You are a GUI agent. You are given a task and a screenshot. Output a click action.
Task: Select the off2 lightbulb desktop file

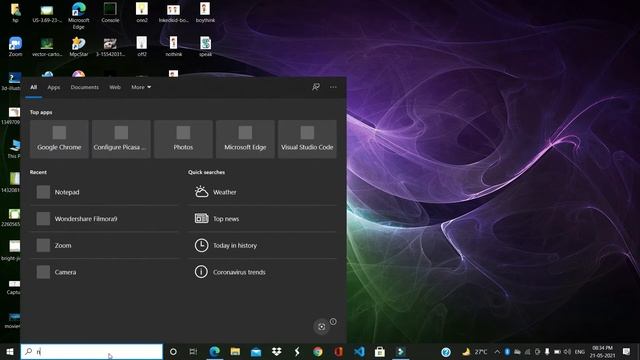[x=142, y=46]
